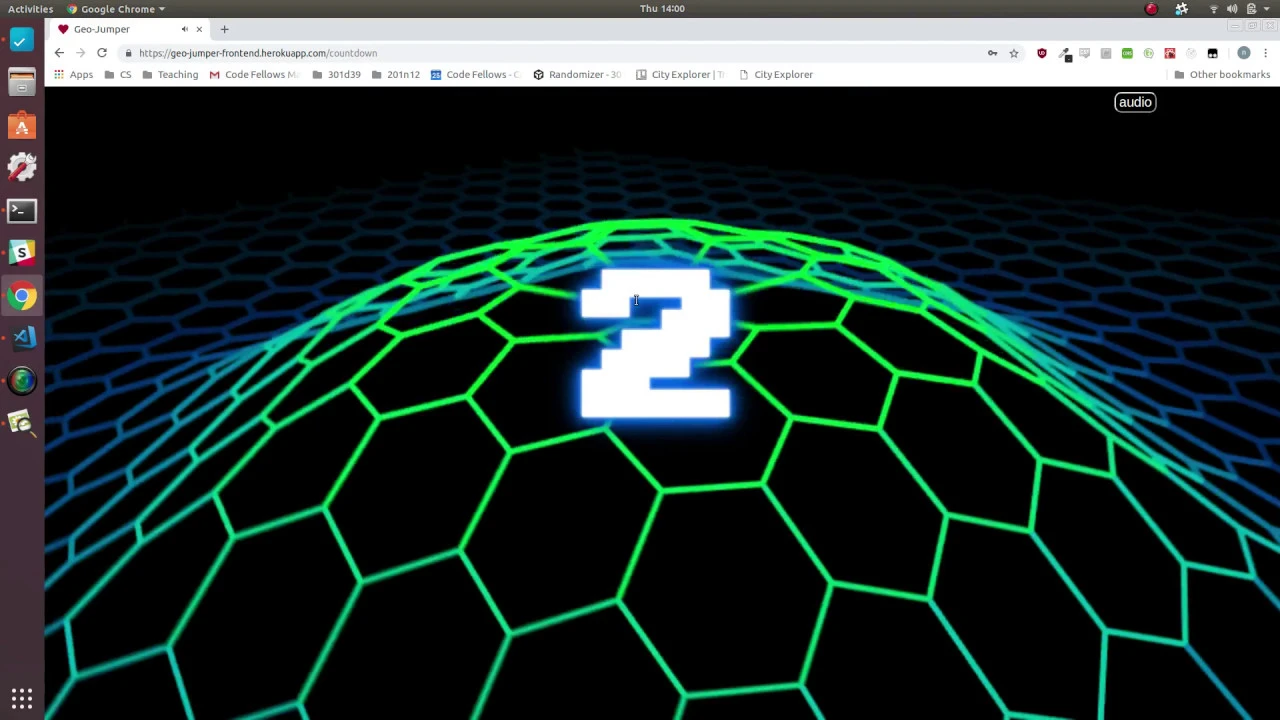Open the wrench-and-gear settings tool in dock
The image size is (1280, 720).
coord(22,168)
